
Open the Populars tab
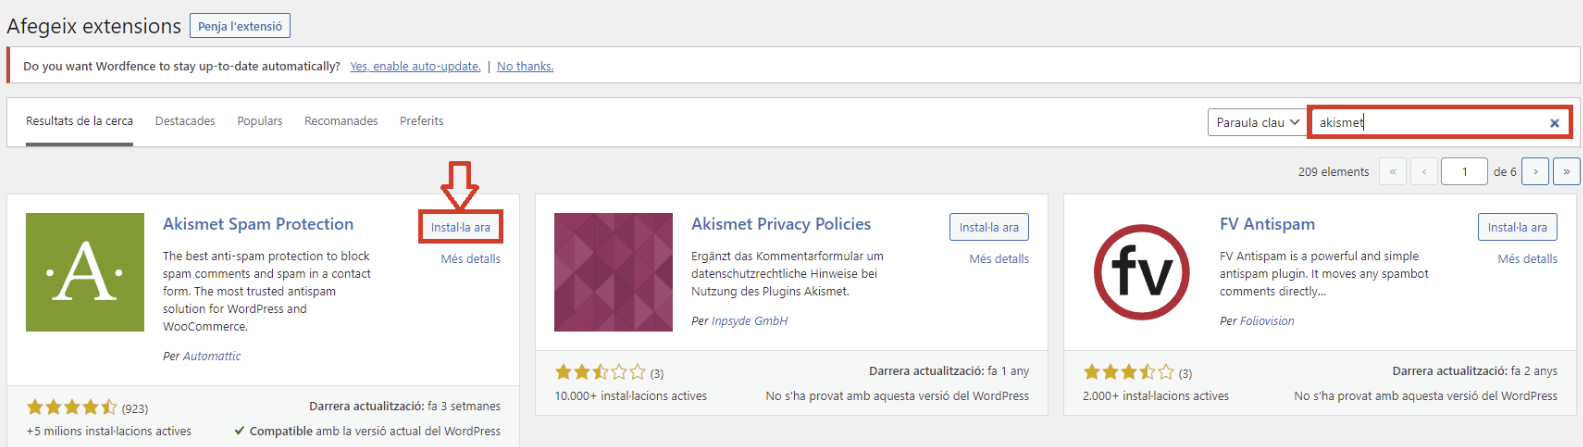coord(260,121)
